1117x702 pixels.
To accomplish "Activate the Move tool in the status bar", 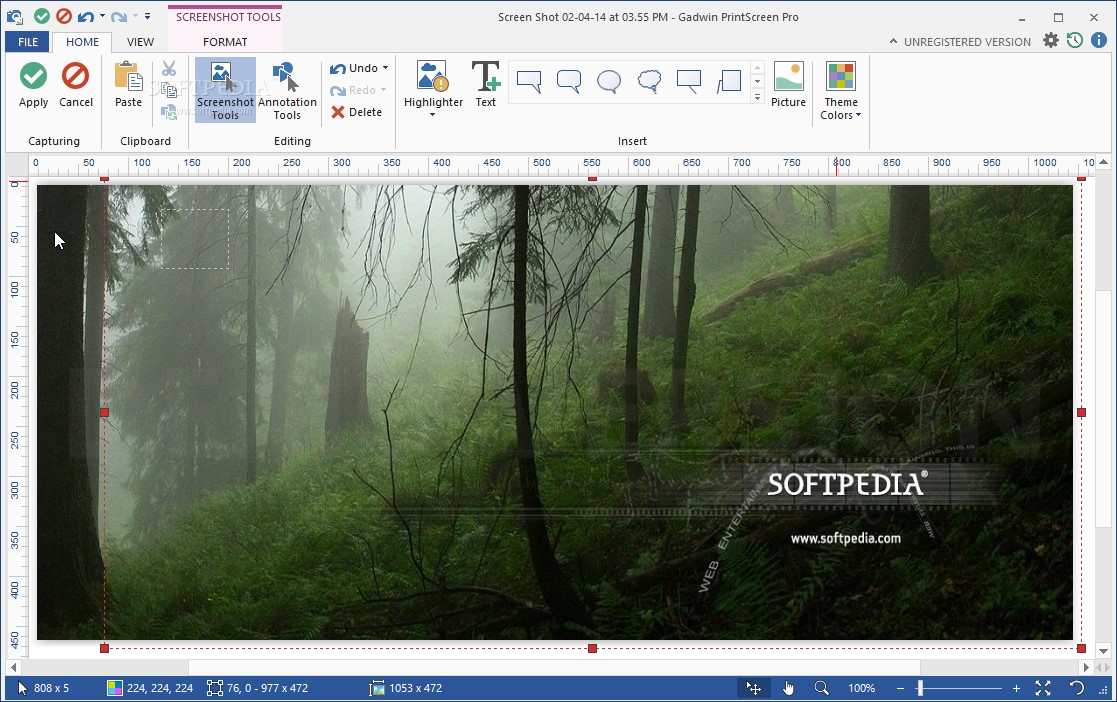I will (754, 688).
